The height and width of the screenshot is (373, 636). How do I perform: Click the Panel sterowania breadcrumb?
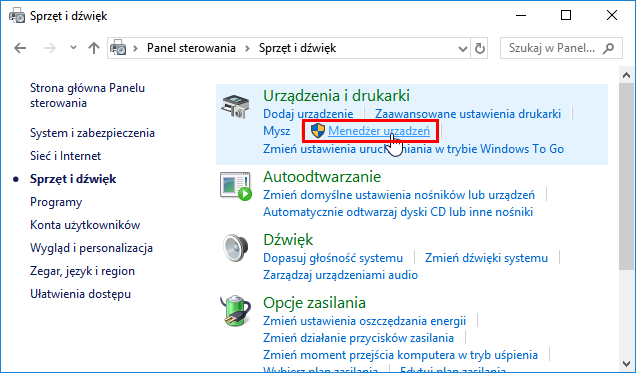pos(191,48)
